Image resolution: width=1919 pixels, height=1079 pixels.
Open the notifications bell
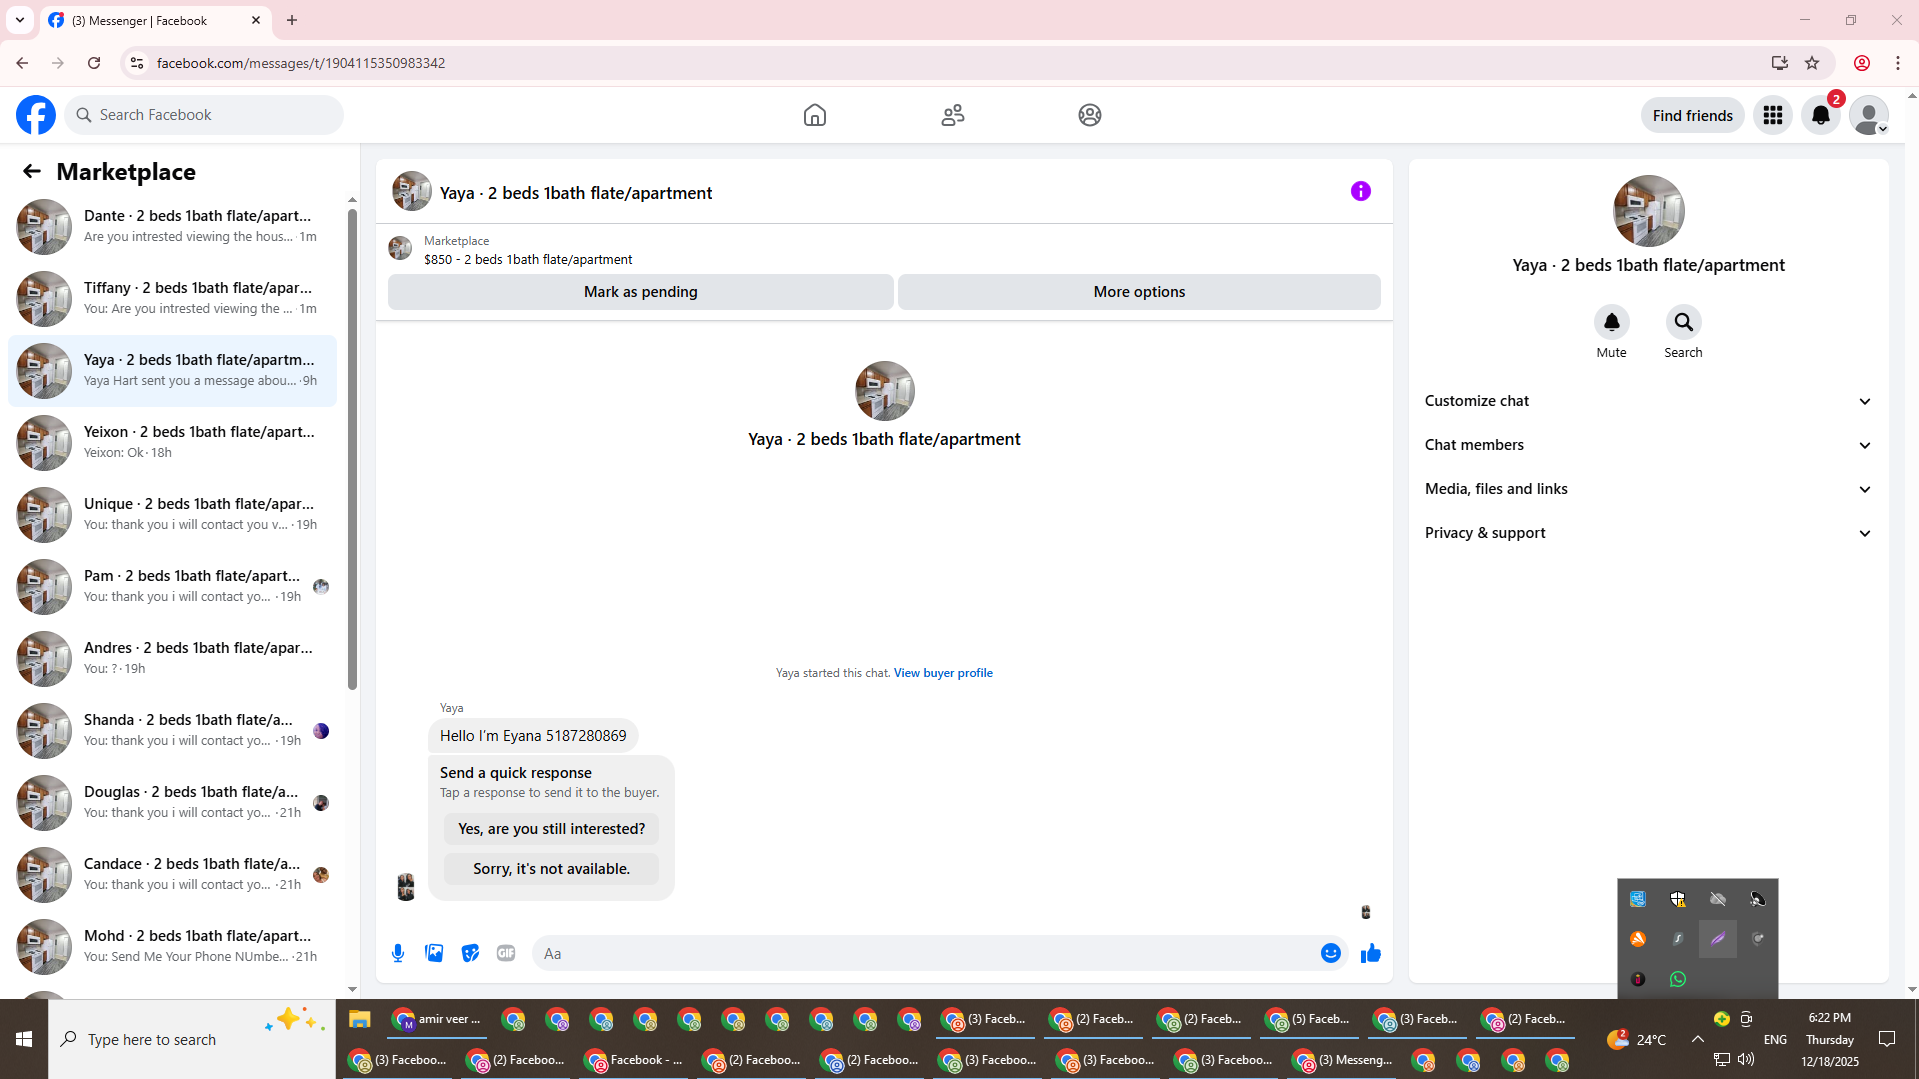(x=1821, y=115)
